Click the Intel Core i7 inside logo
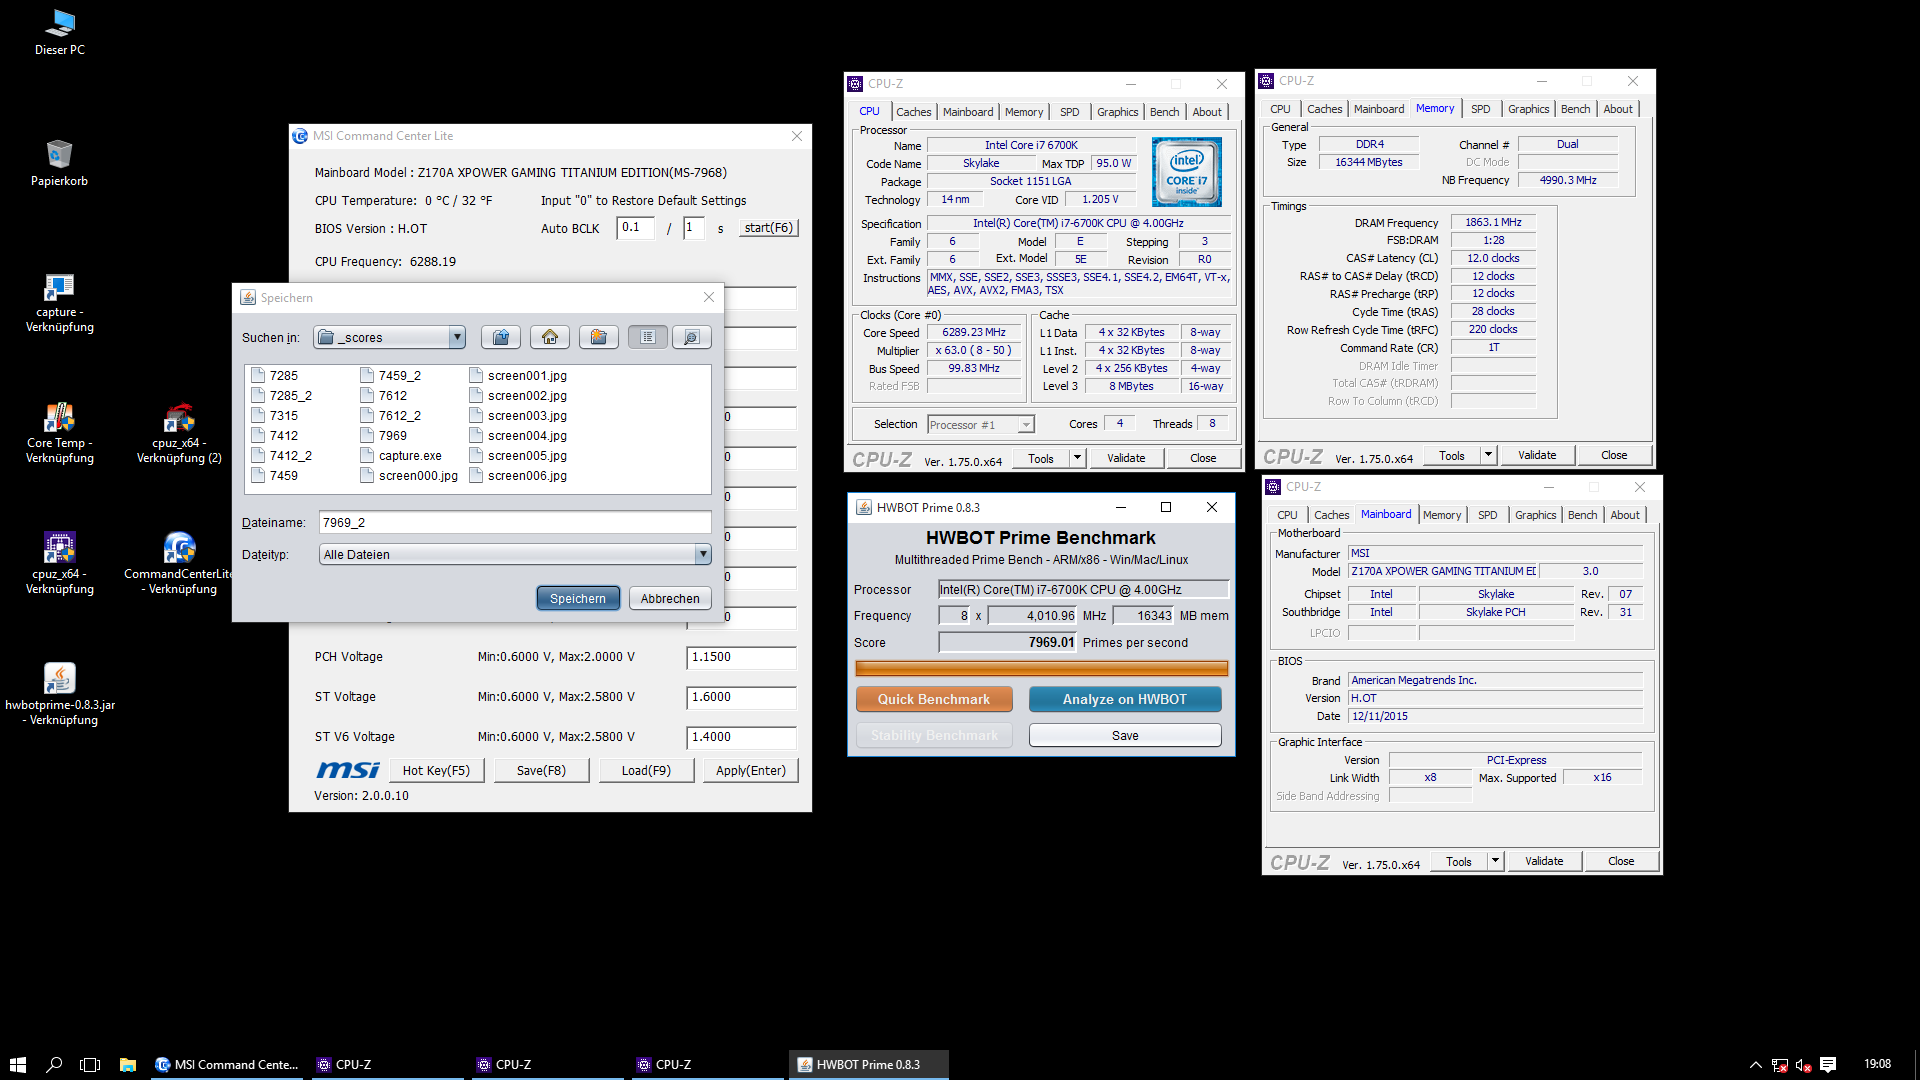Viewport: 1920px width, 1080px height. click(x=1186, y=172)
